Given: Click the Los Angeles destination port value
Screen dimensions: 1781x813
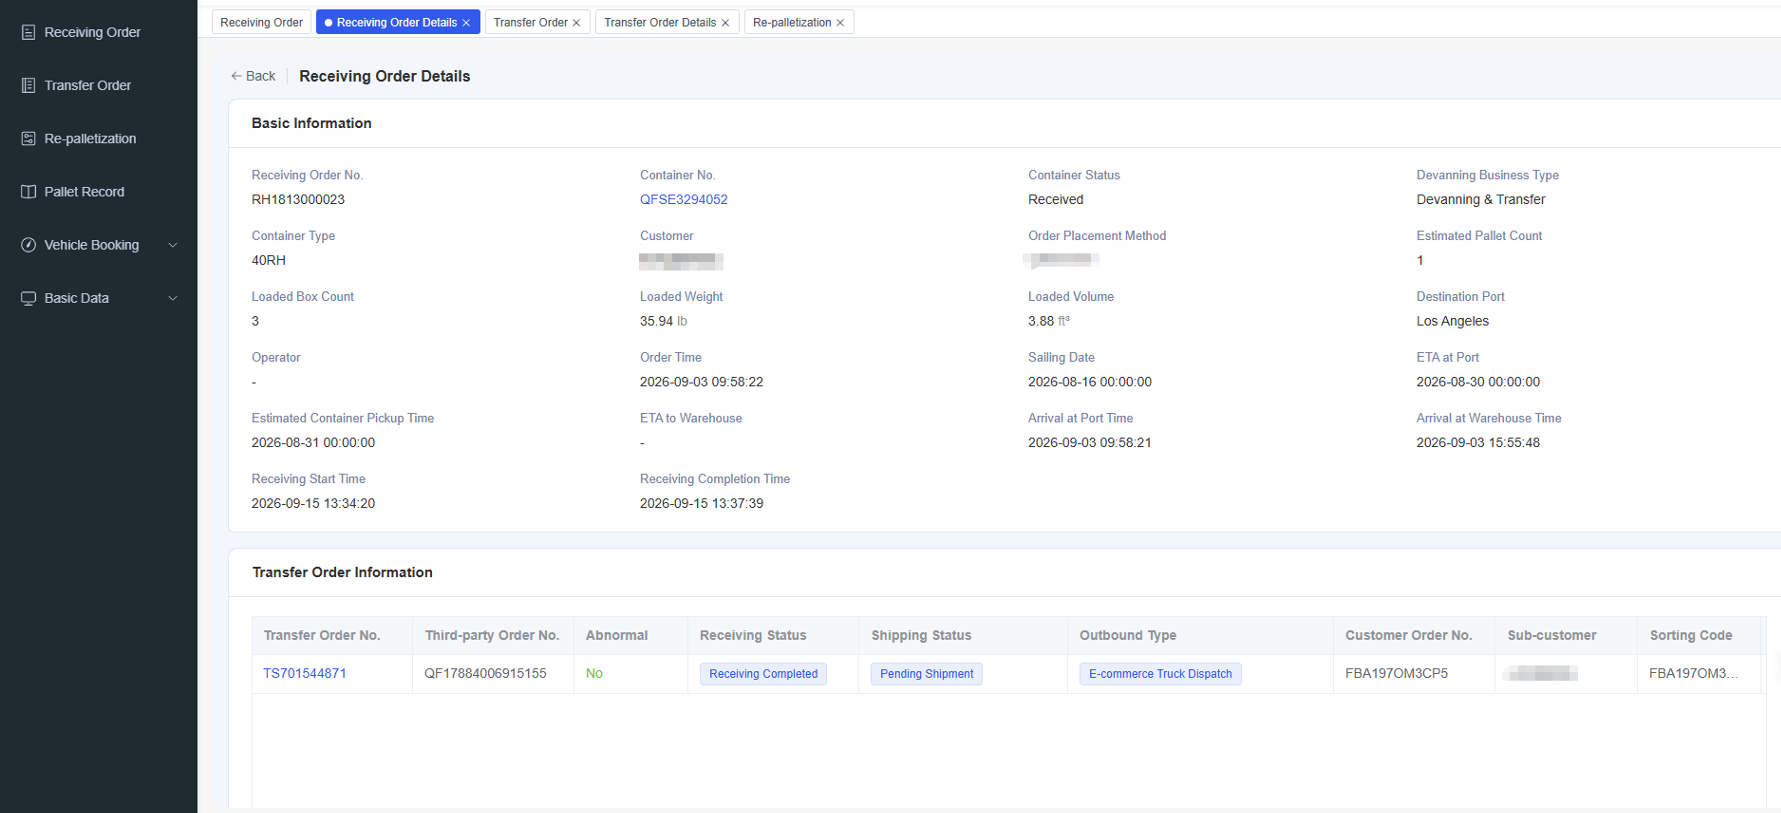Looking at the screenshot, I should click(1452, 321).
